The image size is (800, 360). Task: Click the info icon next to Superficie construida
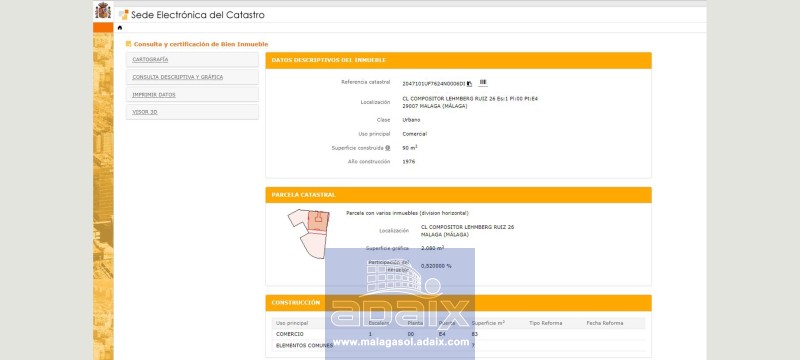pos(388,148)
